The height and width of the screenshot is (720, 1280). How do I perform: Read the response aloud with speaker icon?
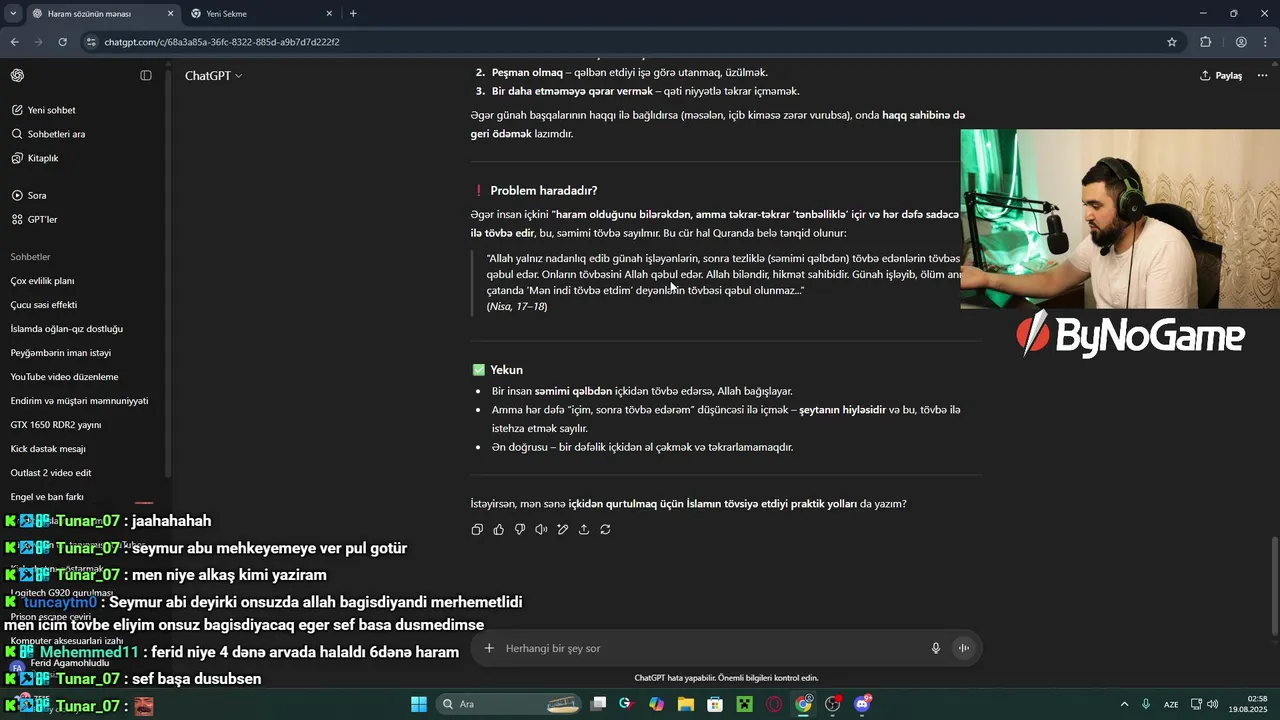point(541,529)
